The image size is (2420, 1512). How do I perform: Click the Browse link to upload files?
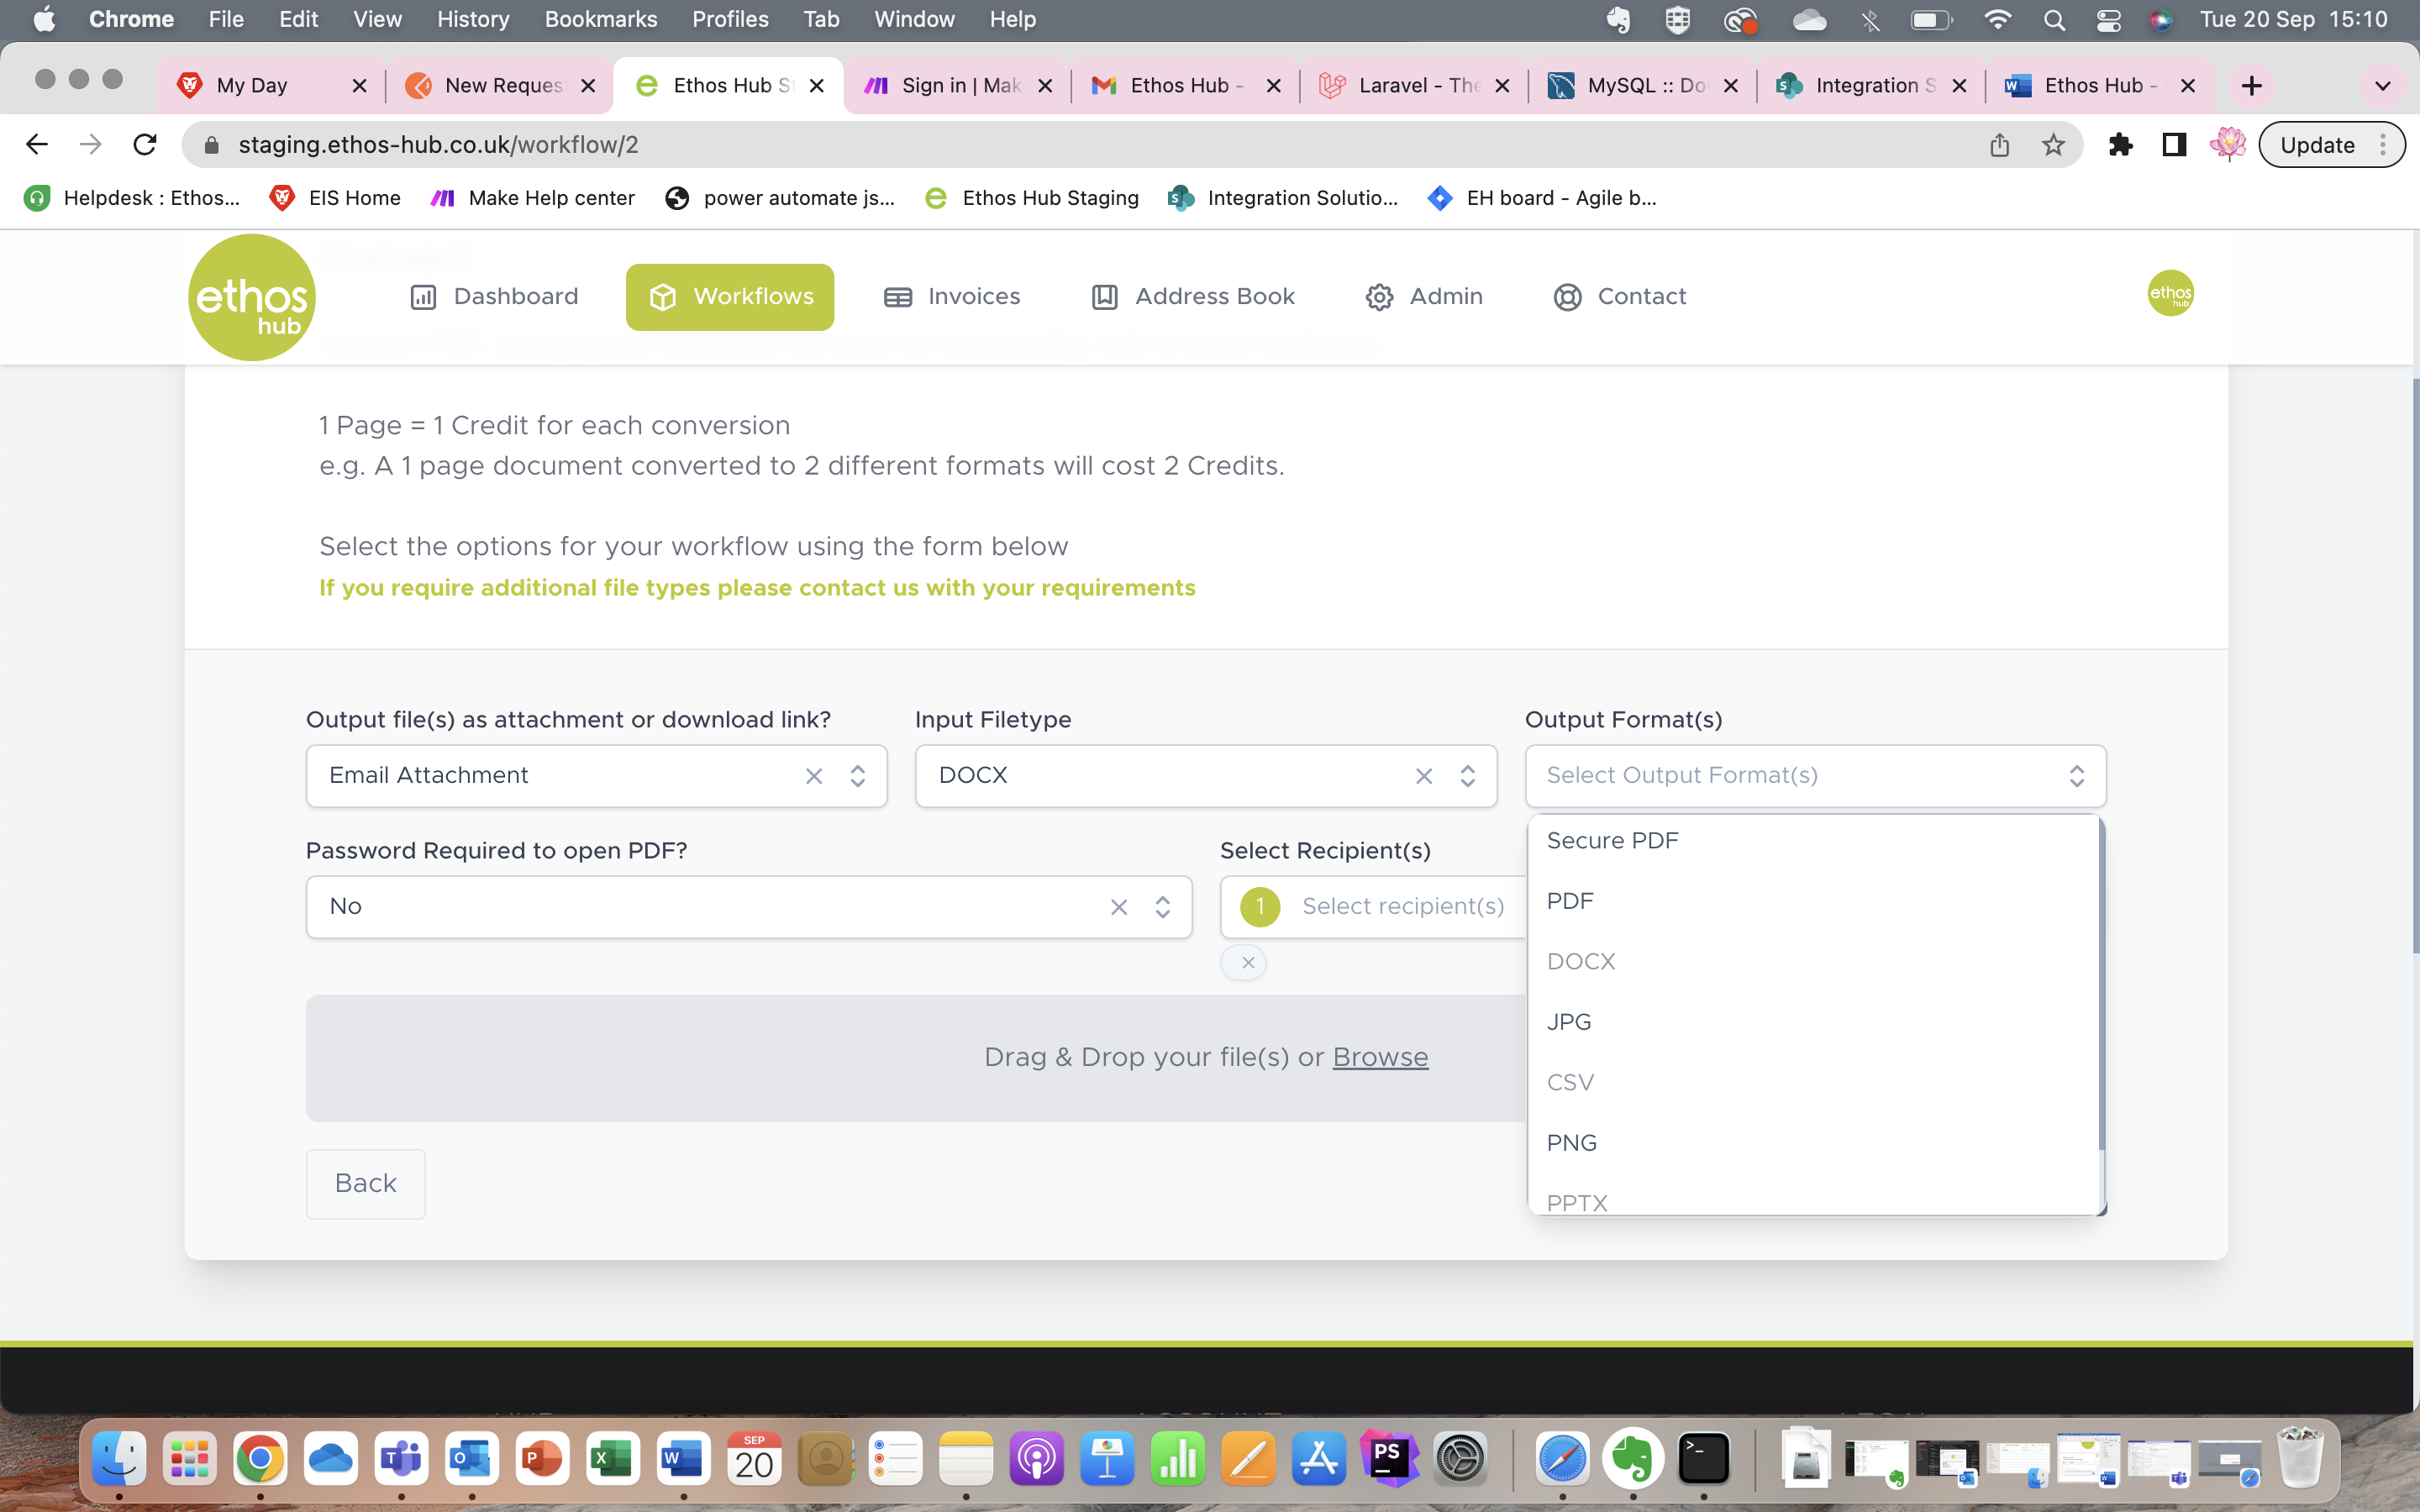pos(1380,1056)
